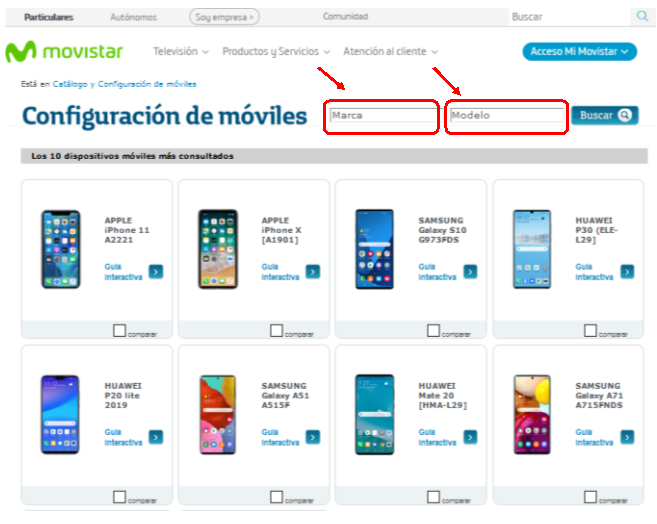Image resolution: width=657 pixels, height=524 pixels.
Task: Enable compare checkbox for Galaxy S10
Action: [434, 331]
